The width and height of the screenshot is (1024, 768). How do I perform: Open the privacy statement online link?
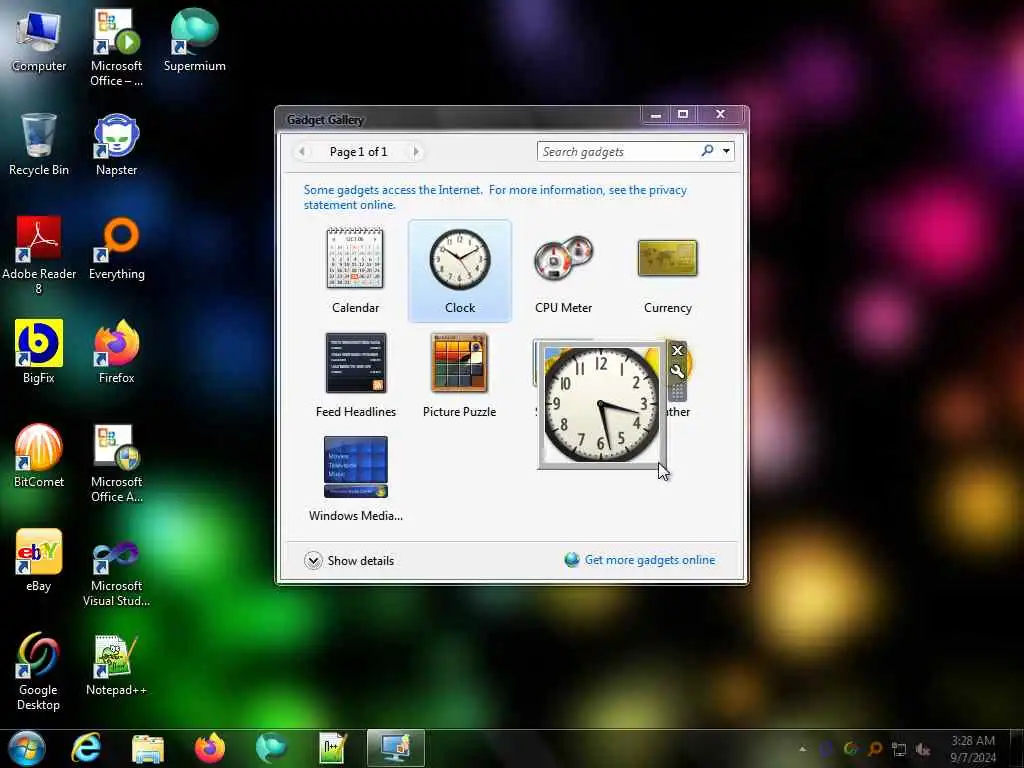[x=495, y=197]
